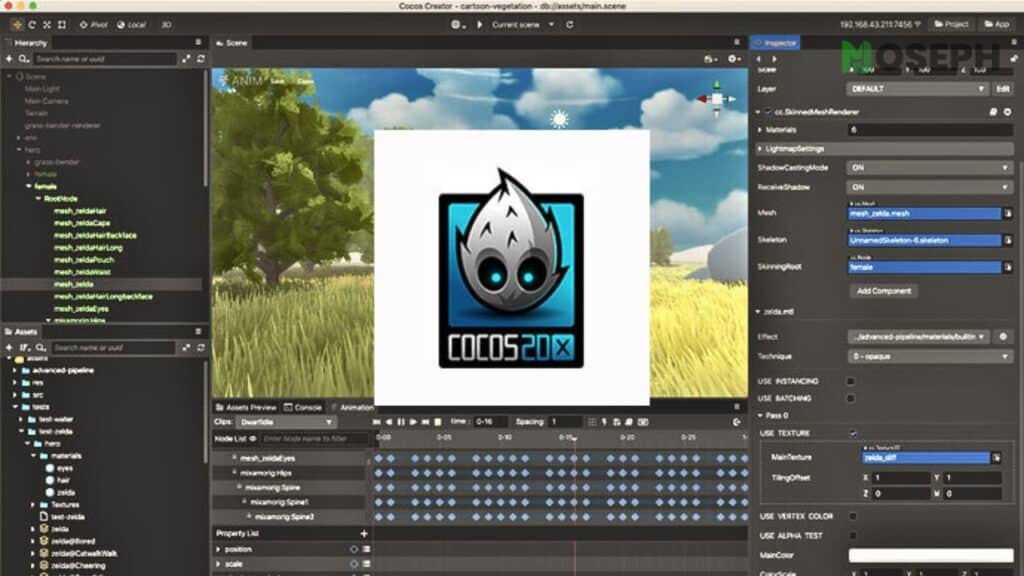Expand the Materials property
The image size is (1024, 576).
click(x=760, y=130)
